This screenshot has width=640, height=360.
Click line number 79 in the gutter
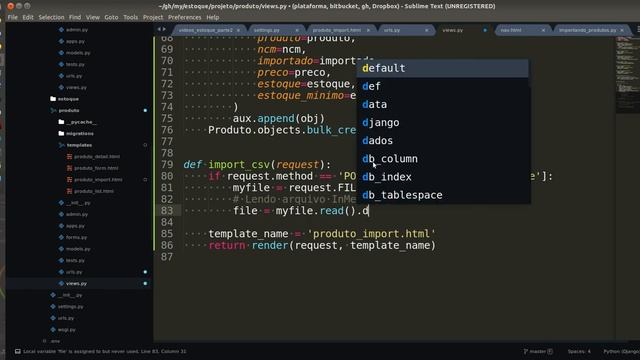point(167,164)
